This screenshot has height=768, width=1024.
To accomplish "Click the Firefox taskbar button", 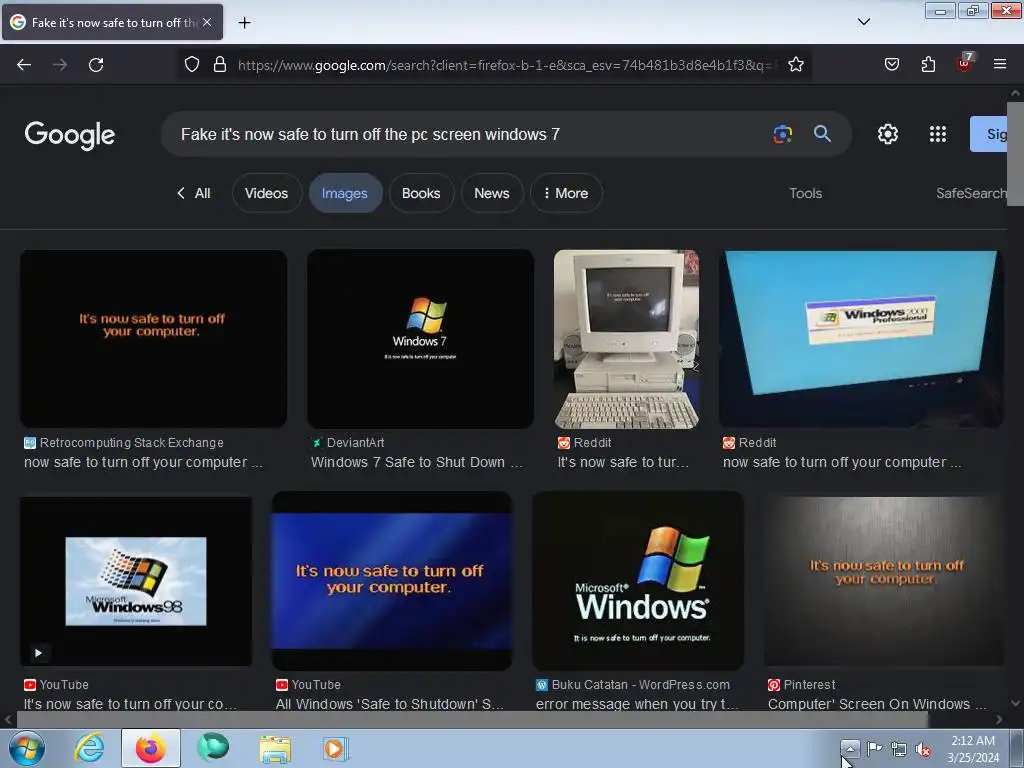I will tap(150, 748).
